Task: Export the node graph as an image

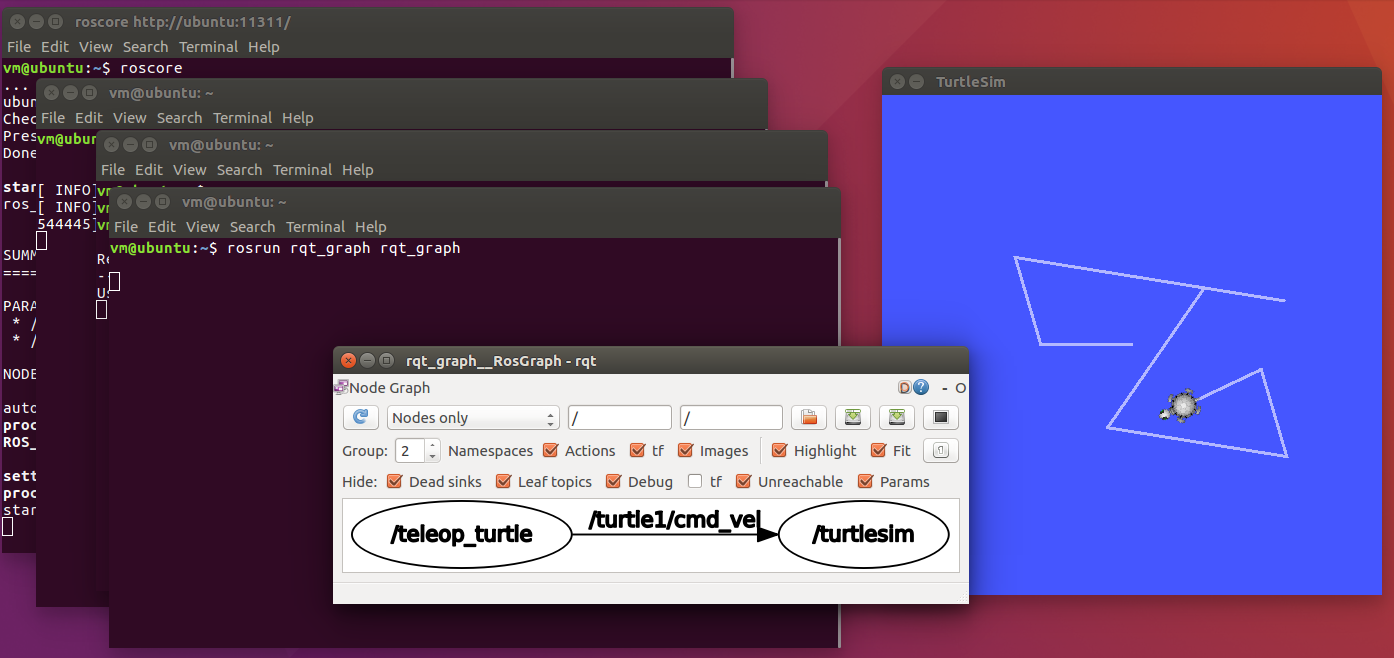Action: click(x=941, y=417)
